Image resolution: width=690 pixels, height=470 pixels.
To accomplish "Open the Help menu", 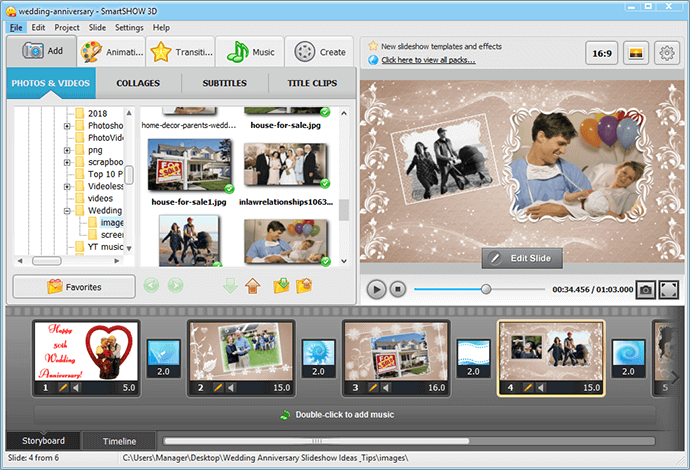I will [x=161, y=28].
